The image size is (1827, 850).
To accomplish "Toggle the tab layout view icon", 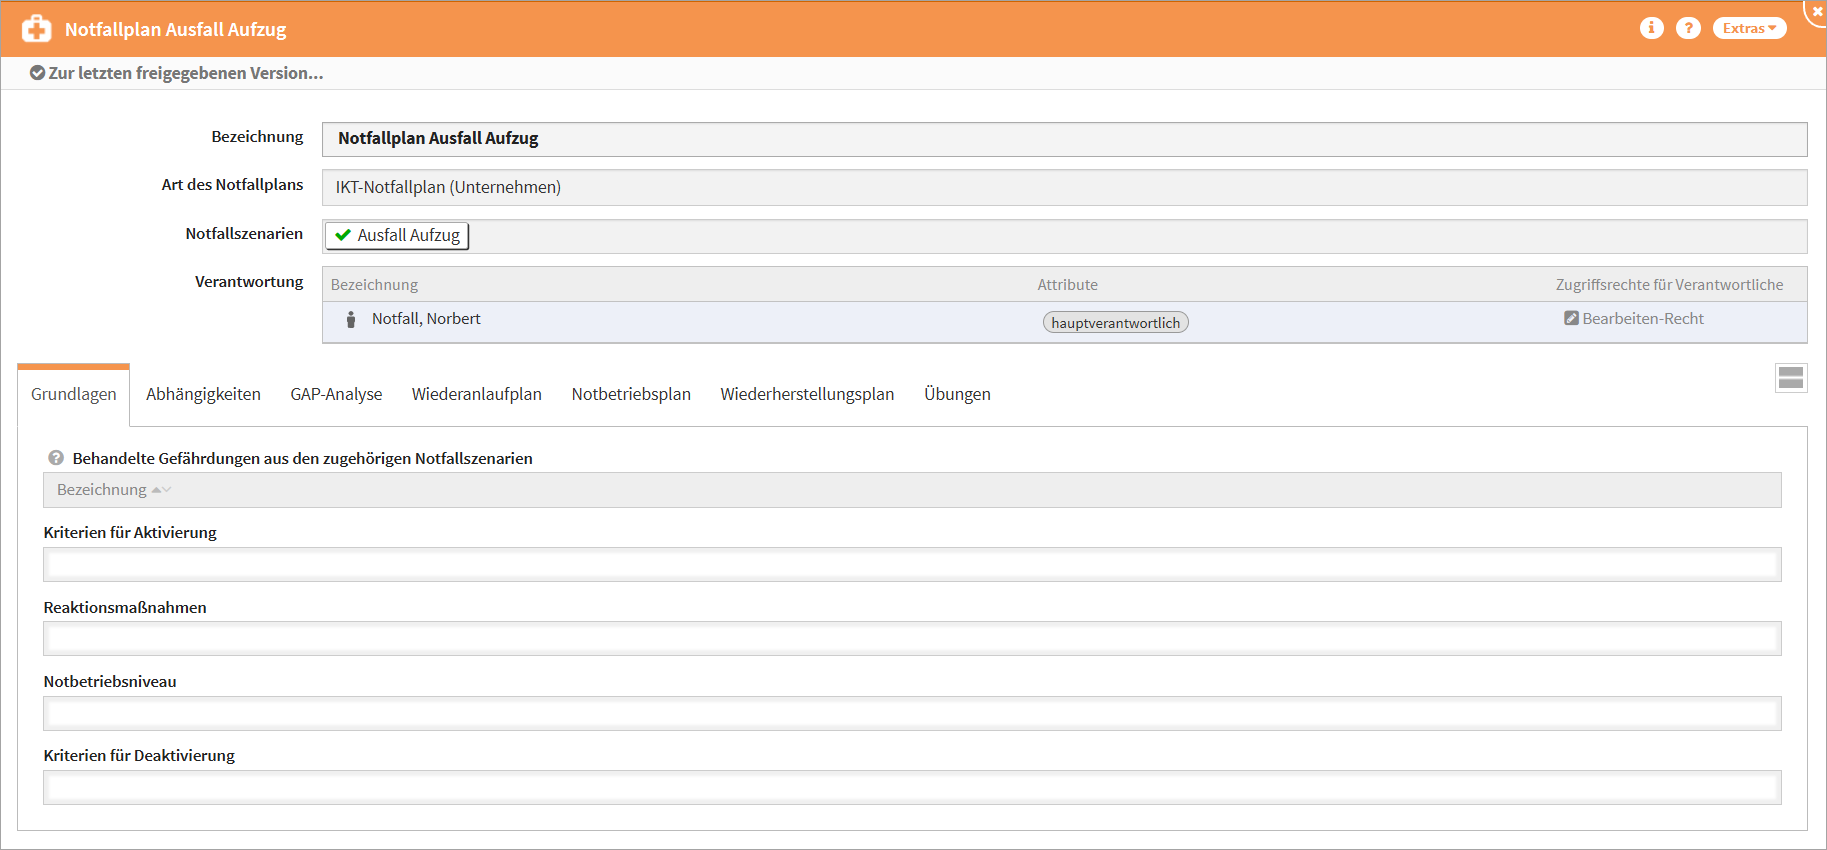I will 1790,378.
